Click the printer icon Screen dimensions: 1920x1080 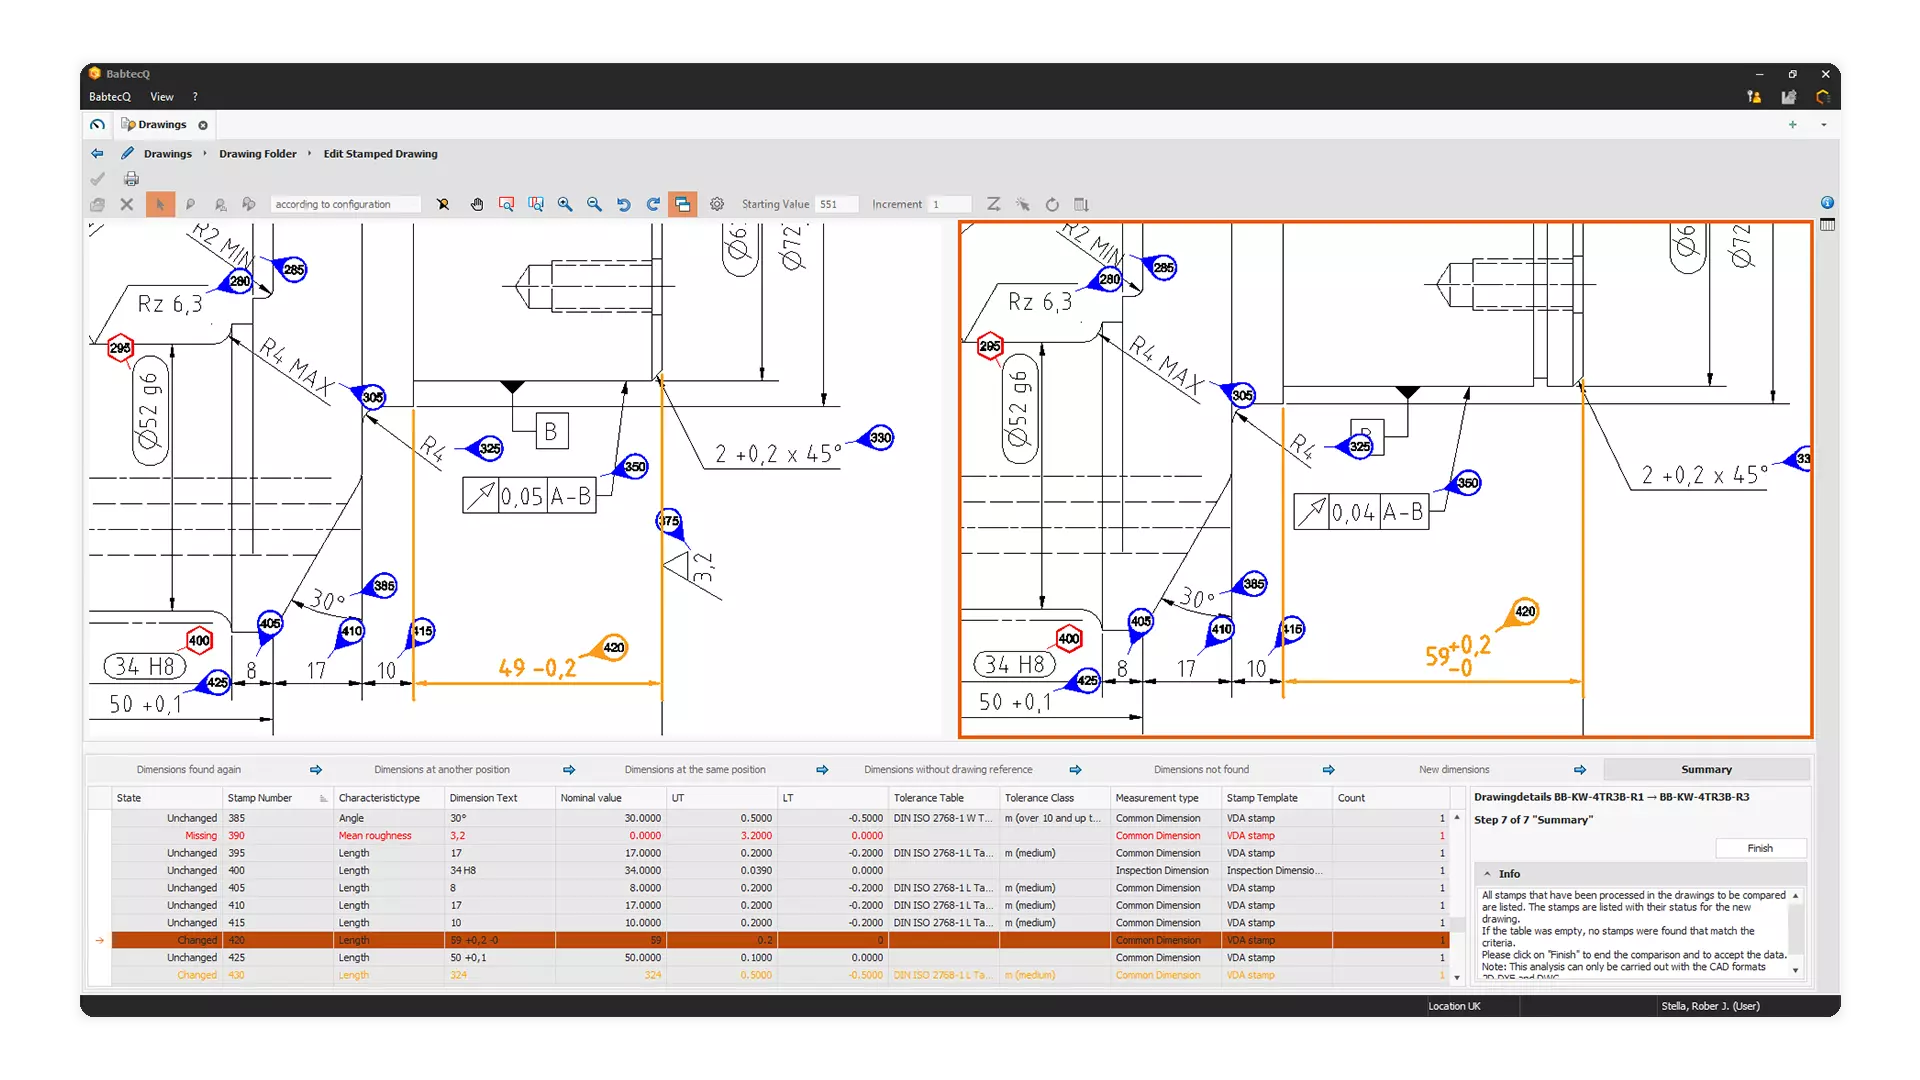click(131, 179)
